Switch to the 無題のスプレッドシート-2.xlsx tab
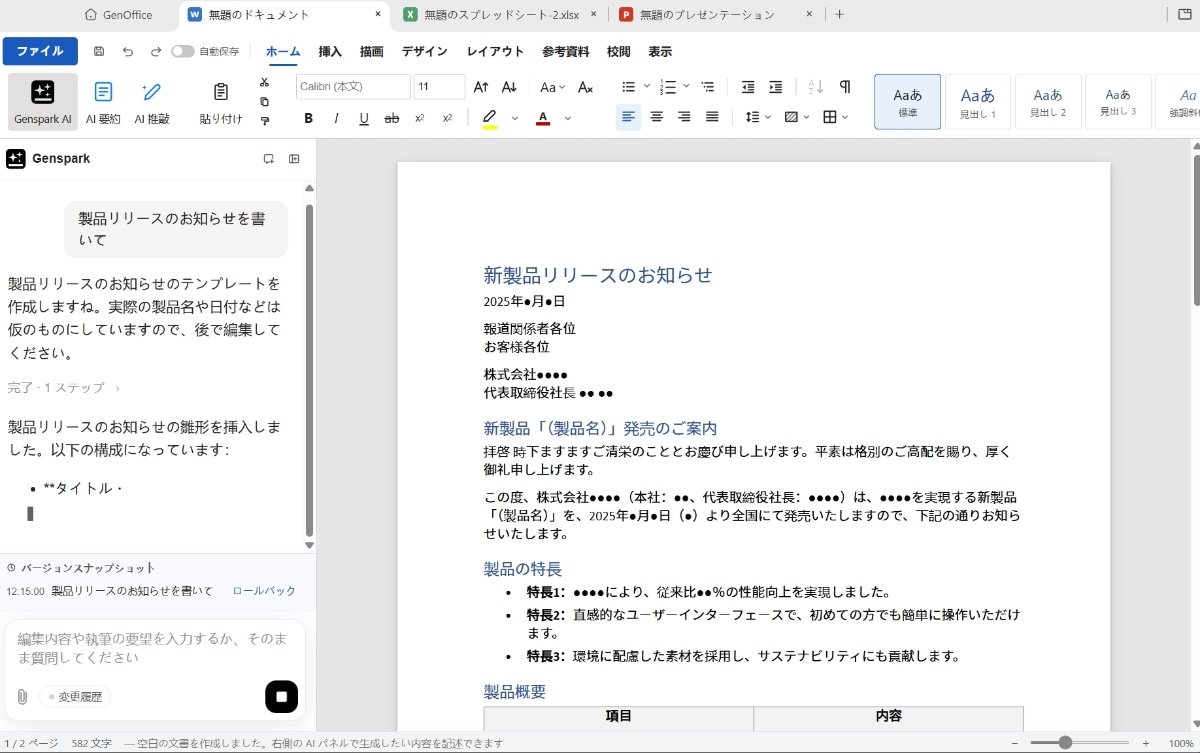This screenshot has height=753, width=1200. click(x=502, y=14)
